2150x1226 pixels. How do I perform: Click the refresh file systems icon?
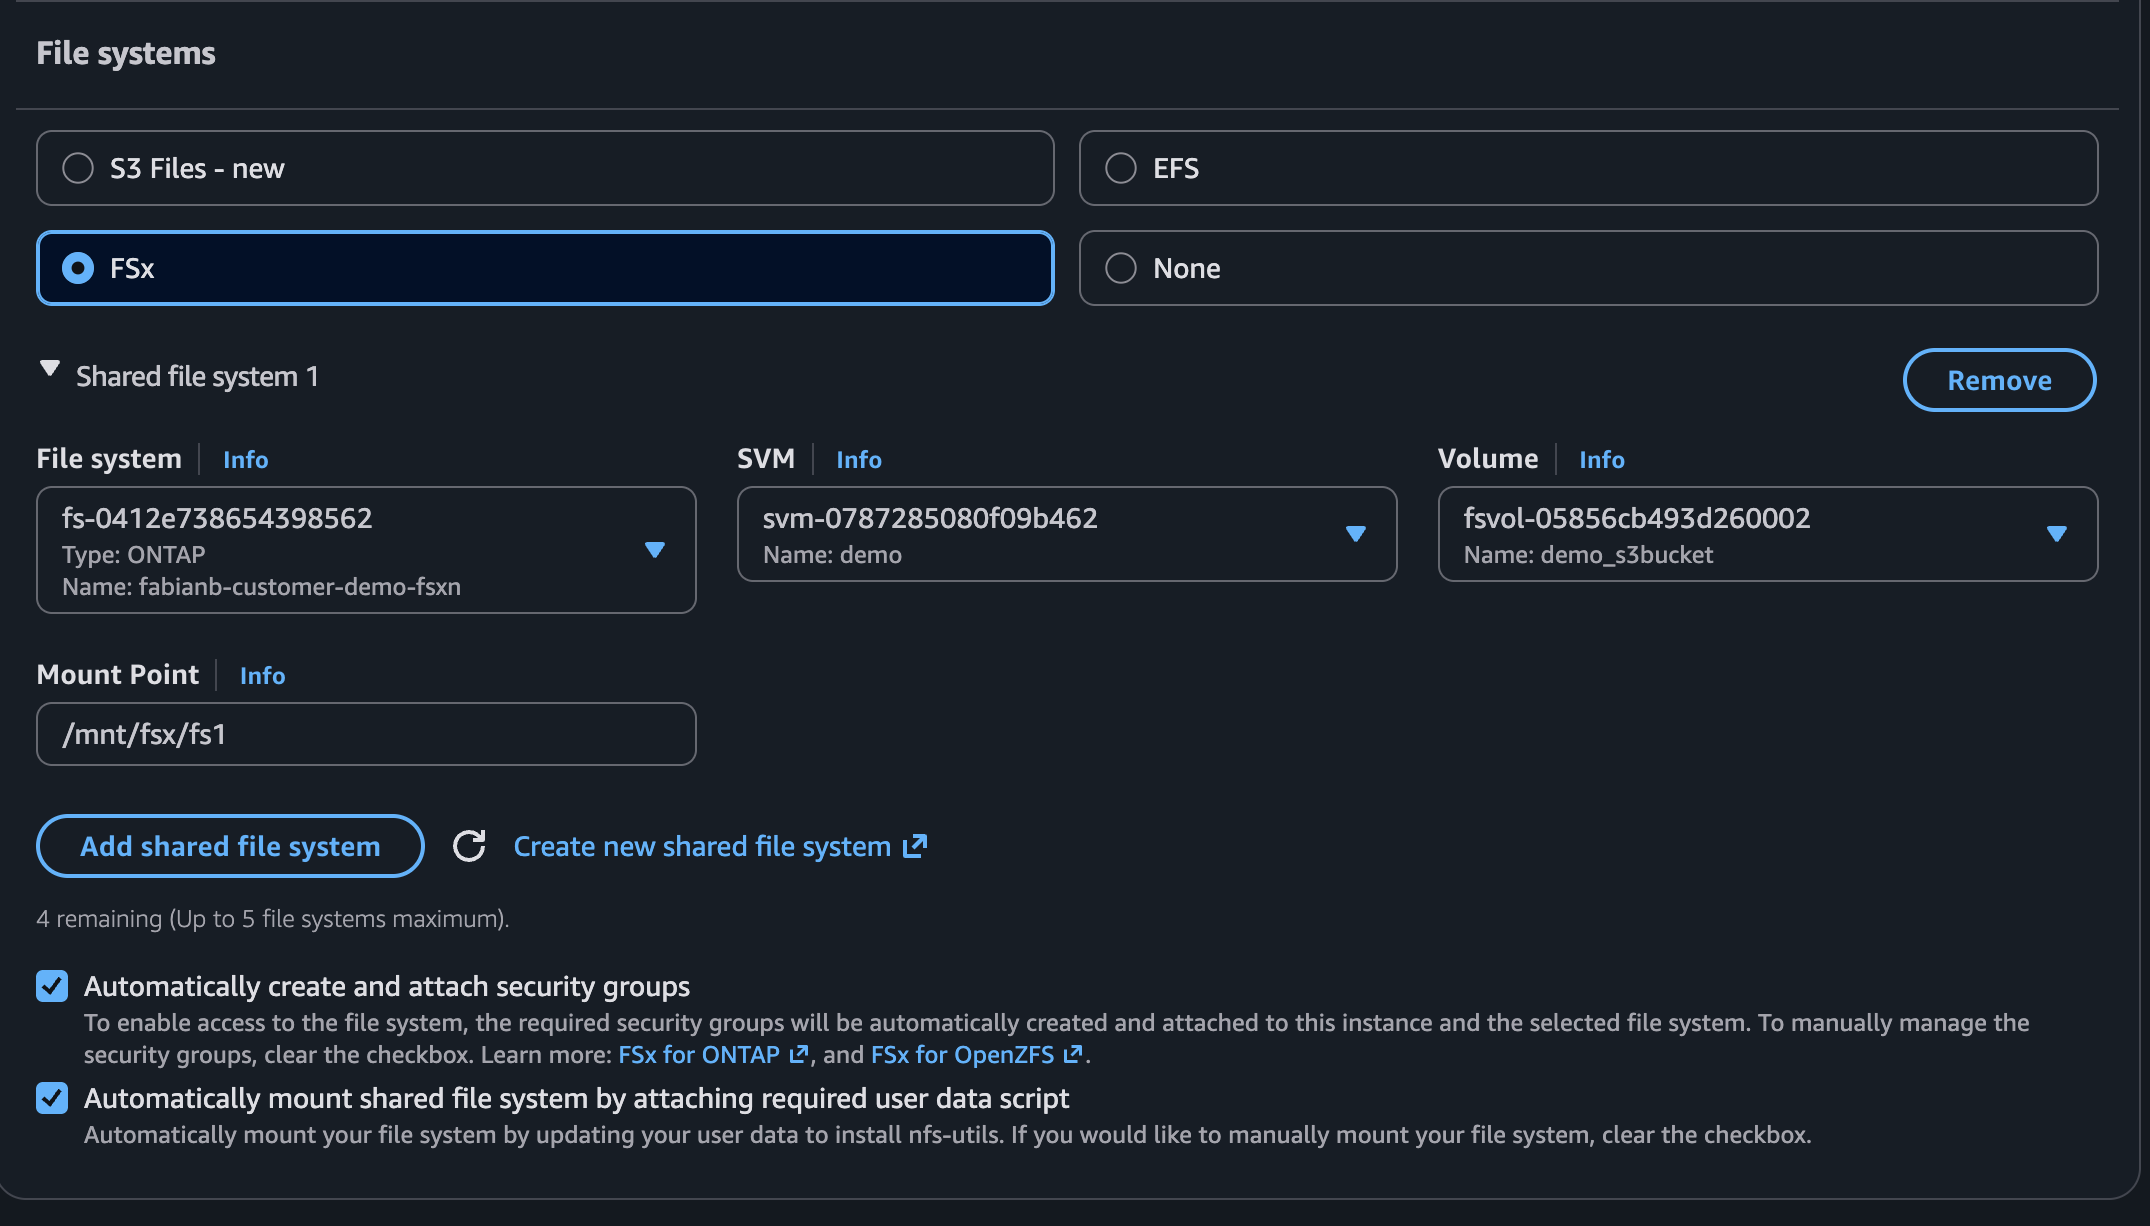[469, 846]
